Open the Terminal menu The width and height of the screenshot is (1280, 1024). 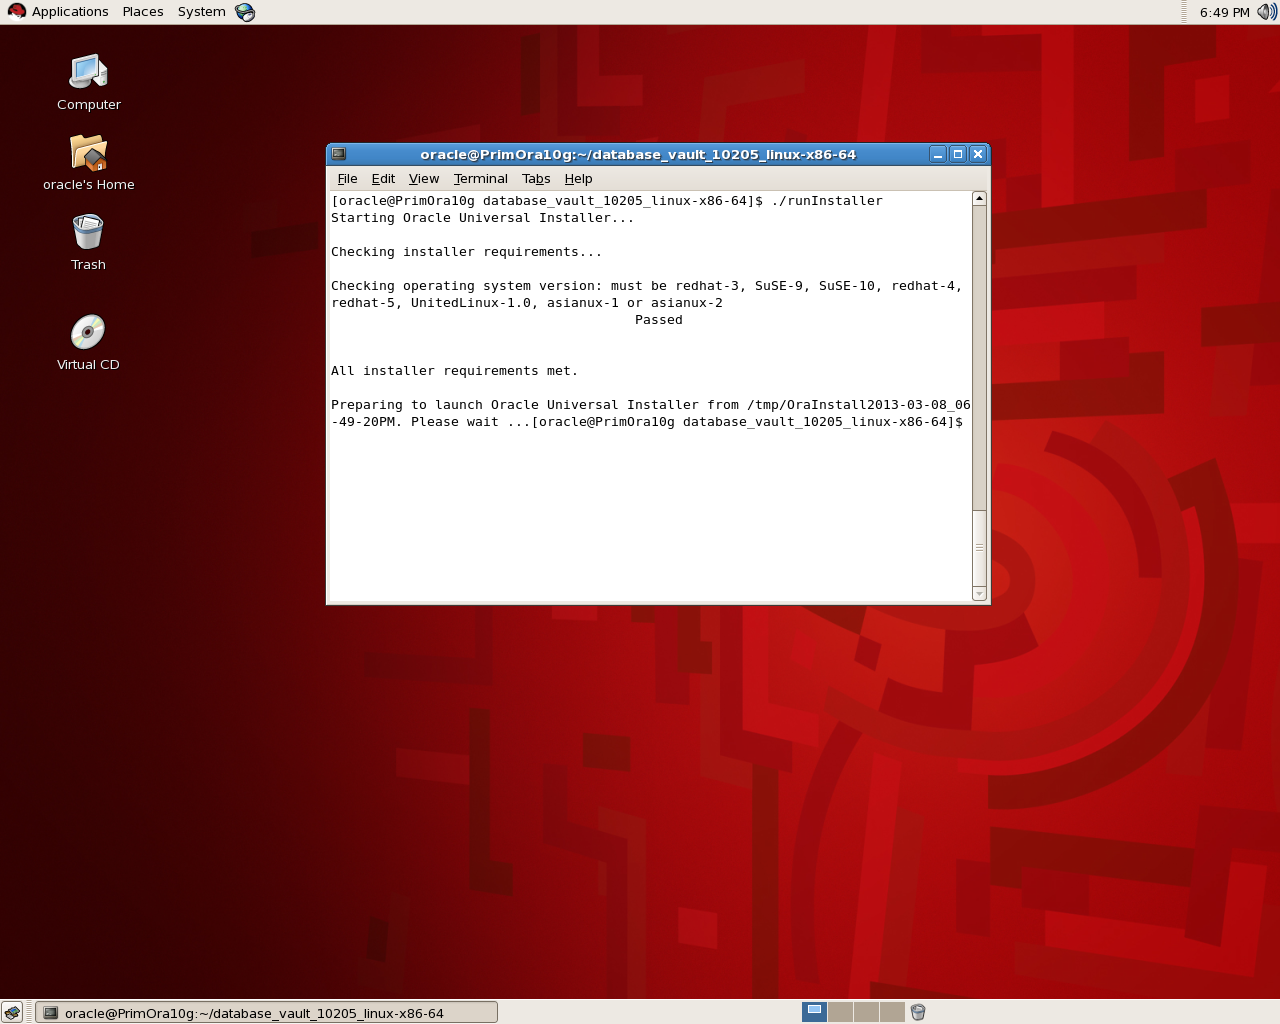[480, 178]
